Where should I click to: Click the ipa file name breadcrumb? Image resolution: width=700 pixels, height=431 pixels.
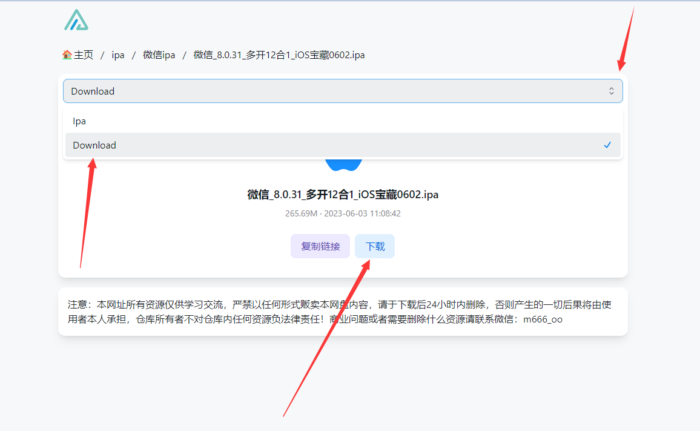[279, 55]
